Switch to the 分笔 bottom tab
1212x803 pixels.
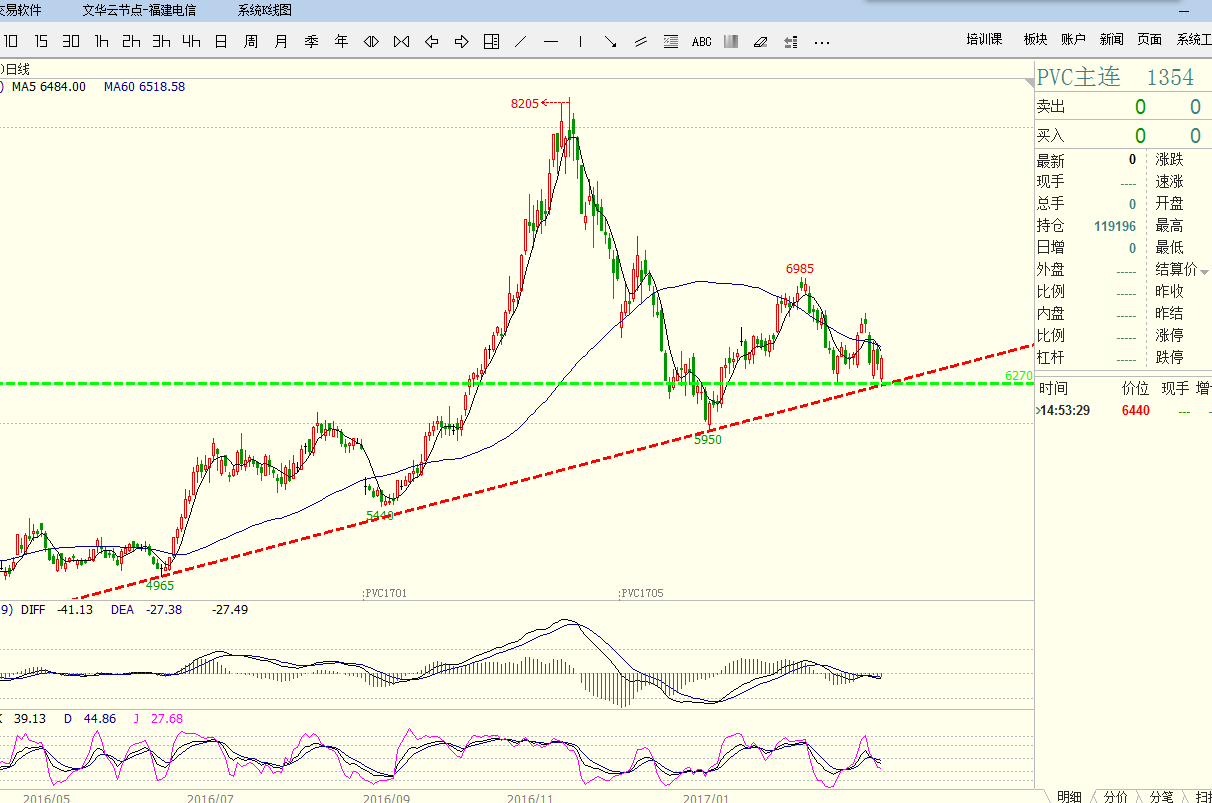[1161, 796]
